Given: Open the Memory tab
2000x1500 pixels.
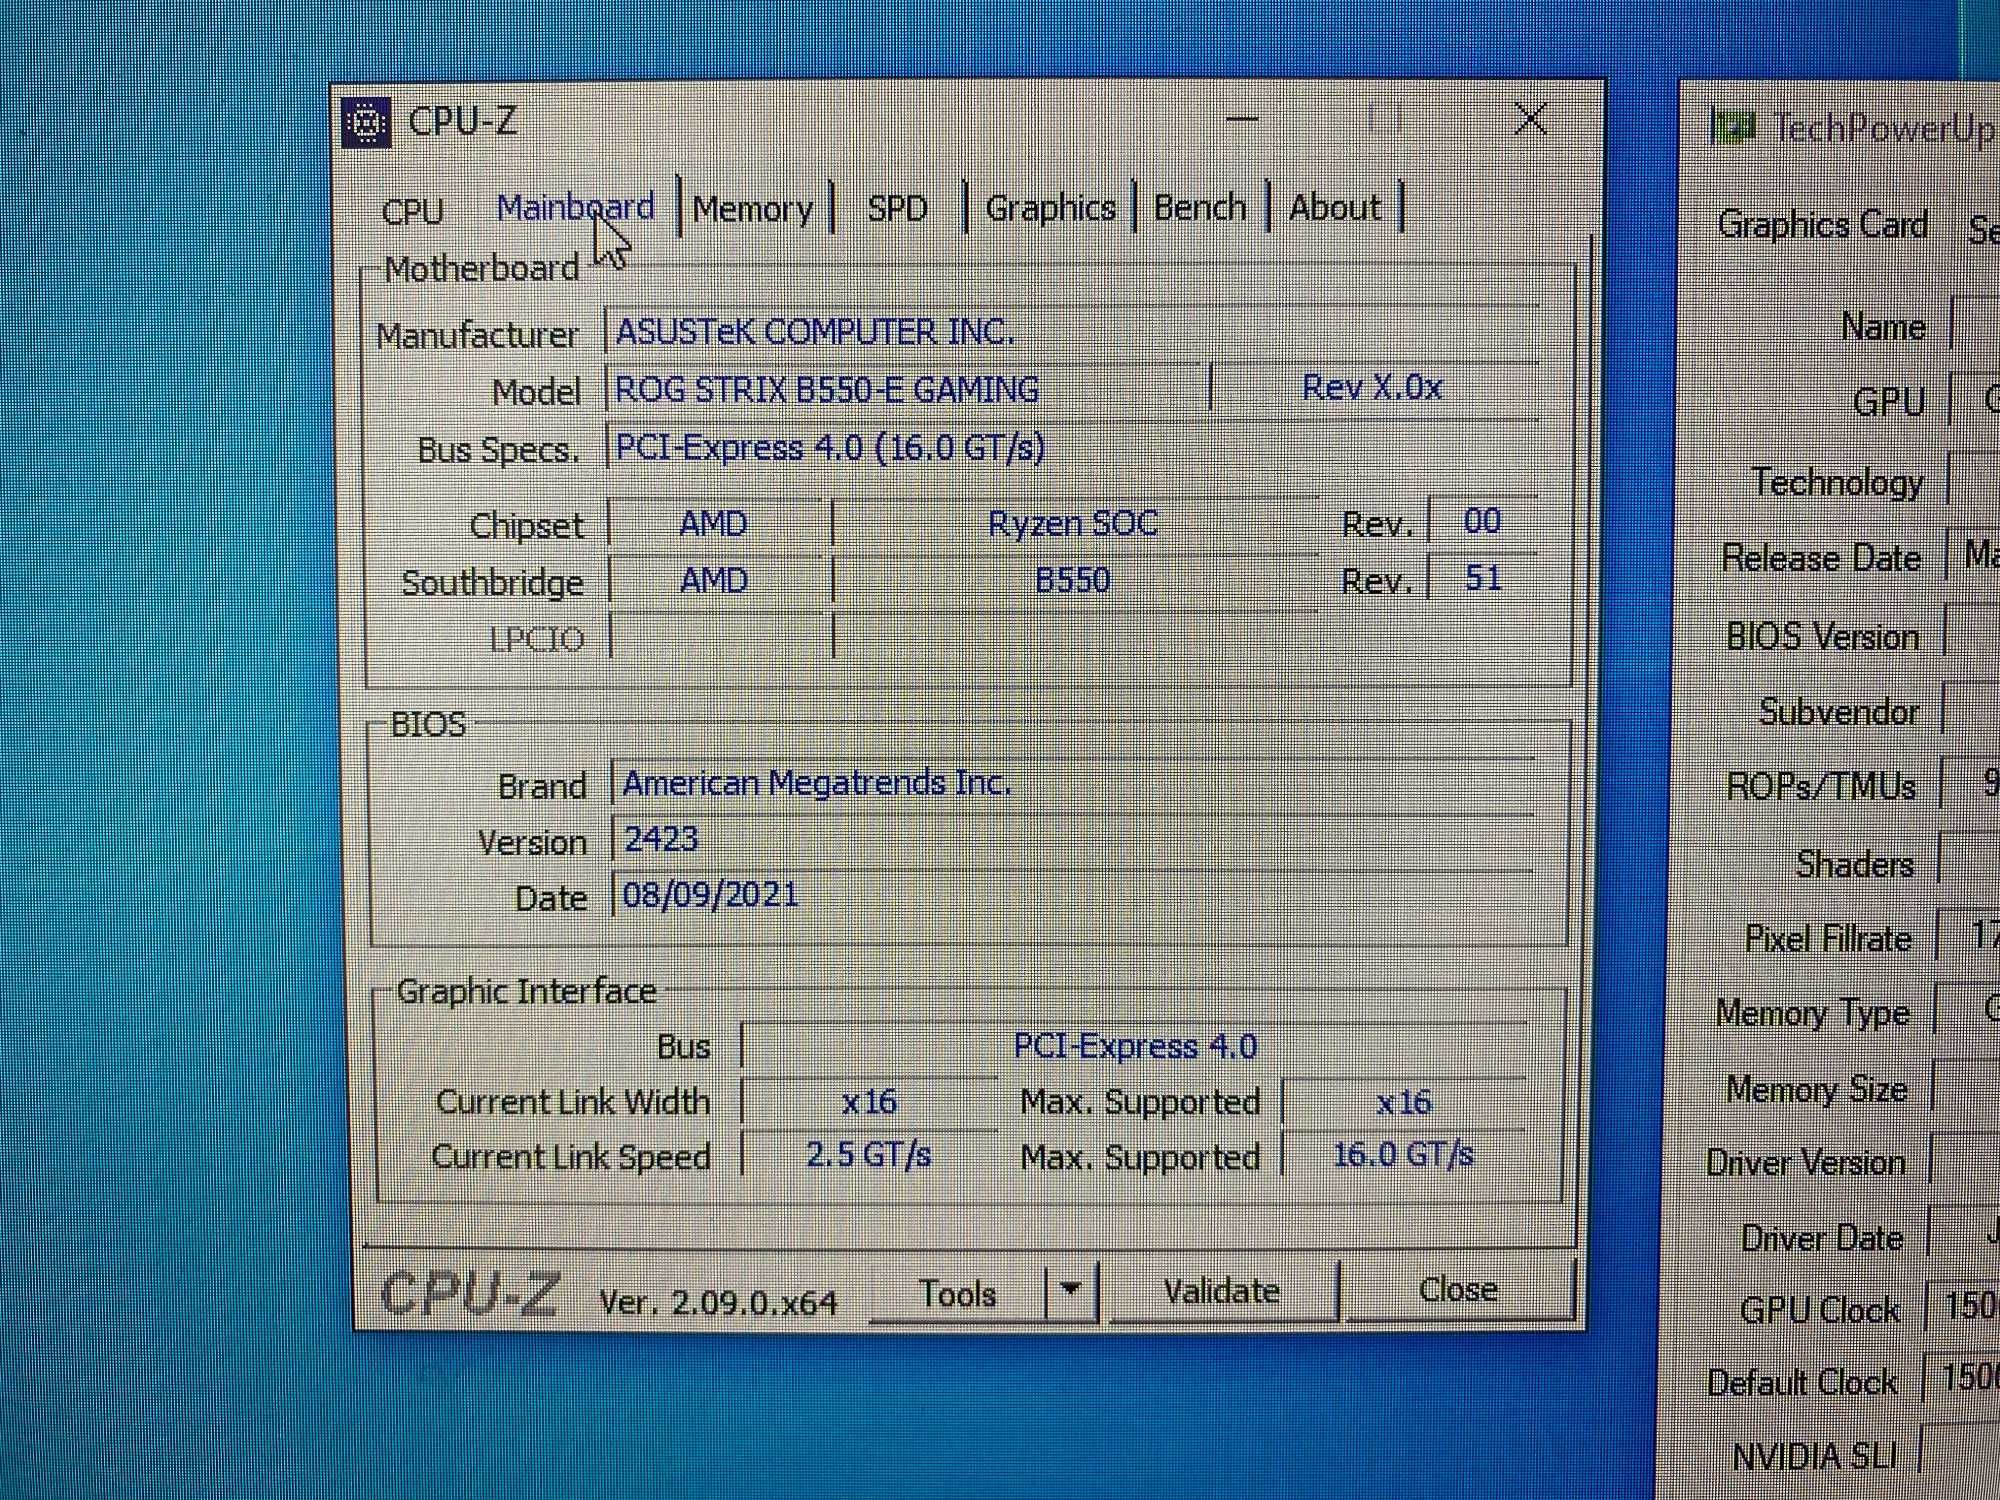Looking at the screenshot, I should (x=752, y=209).
